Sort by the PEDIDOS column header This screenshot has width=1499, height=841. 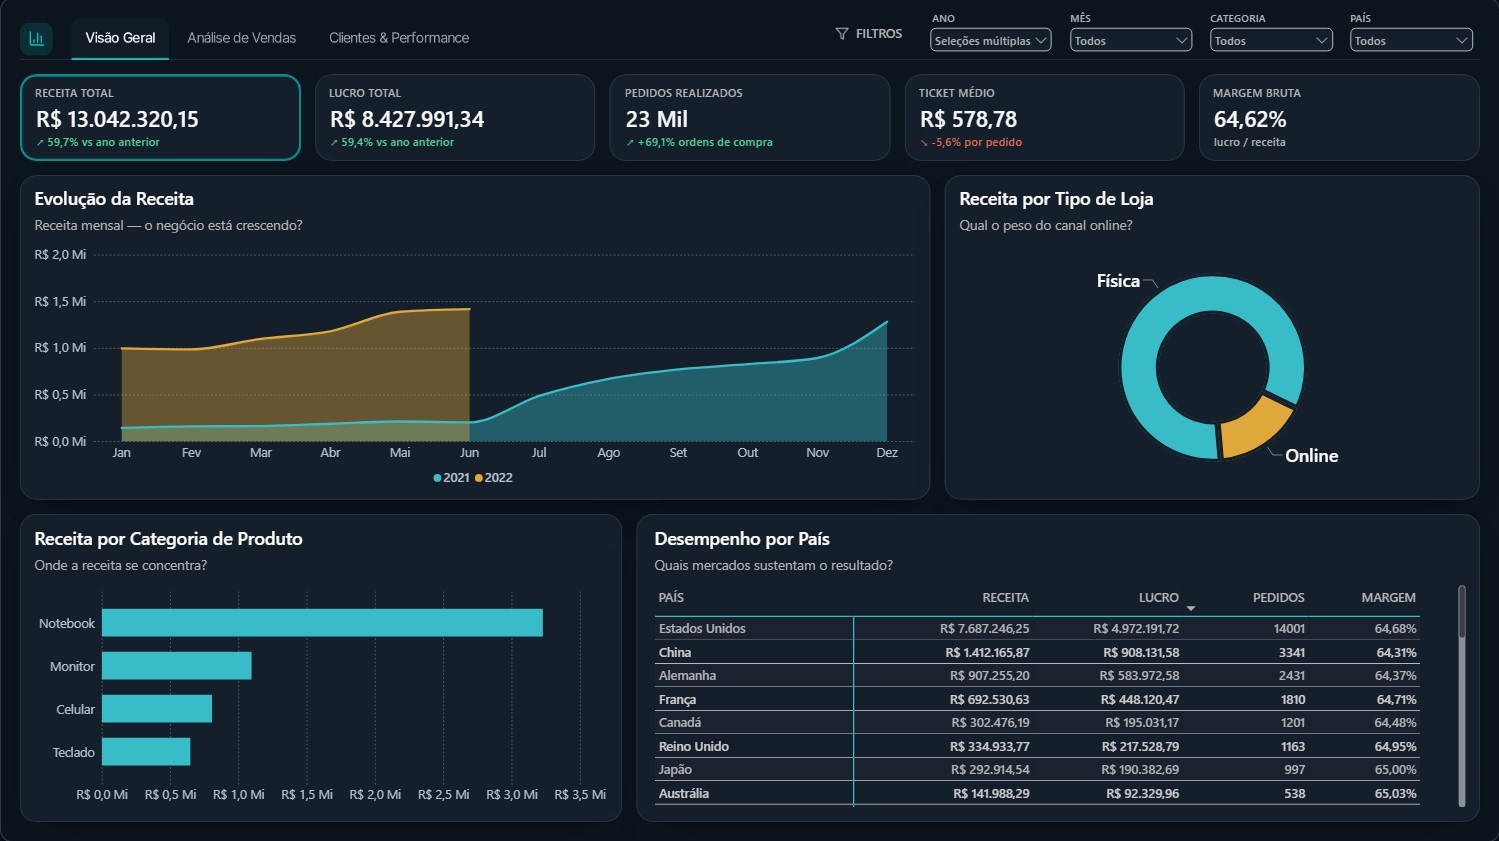(1278, 598)
